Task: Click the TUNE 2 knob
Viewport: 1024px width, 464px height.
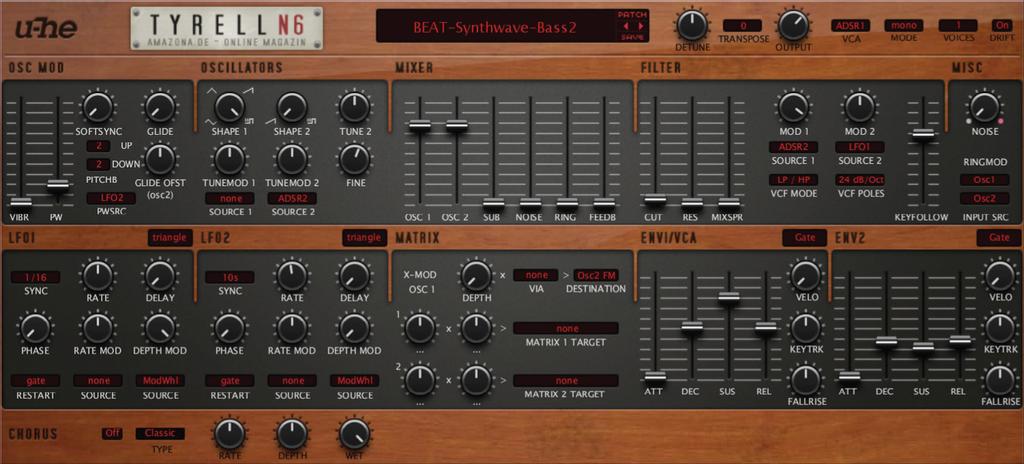Action: (355, 107)
